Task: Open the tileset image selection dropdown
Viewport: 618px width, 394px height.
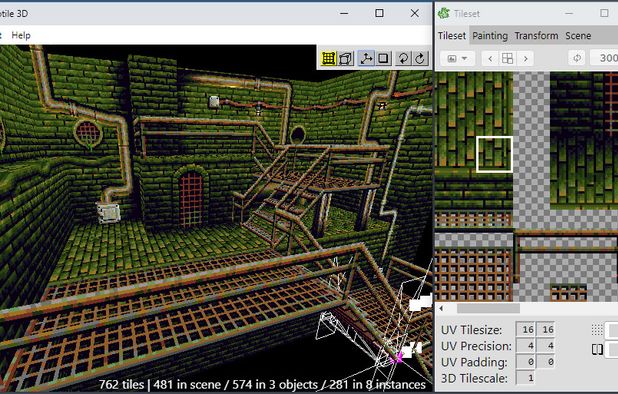Action: click(x=457, y=58)
